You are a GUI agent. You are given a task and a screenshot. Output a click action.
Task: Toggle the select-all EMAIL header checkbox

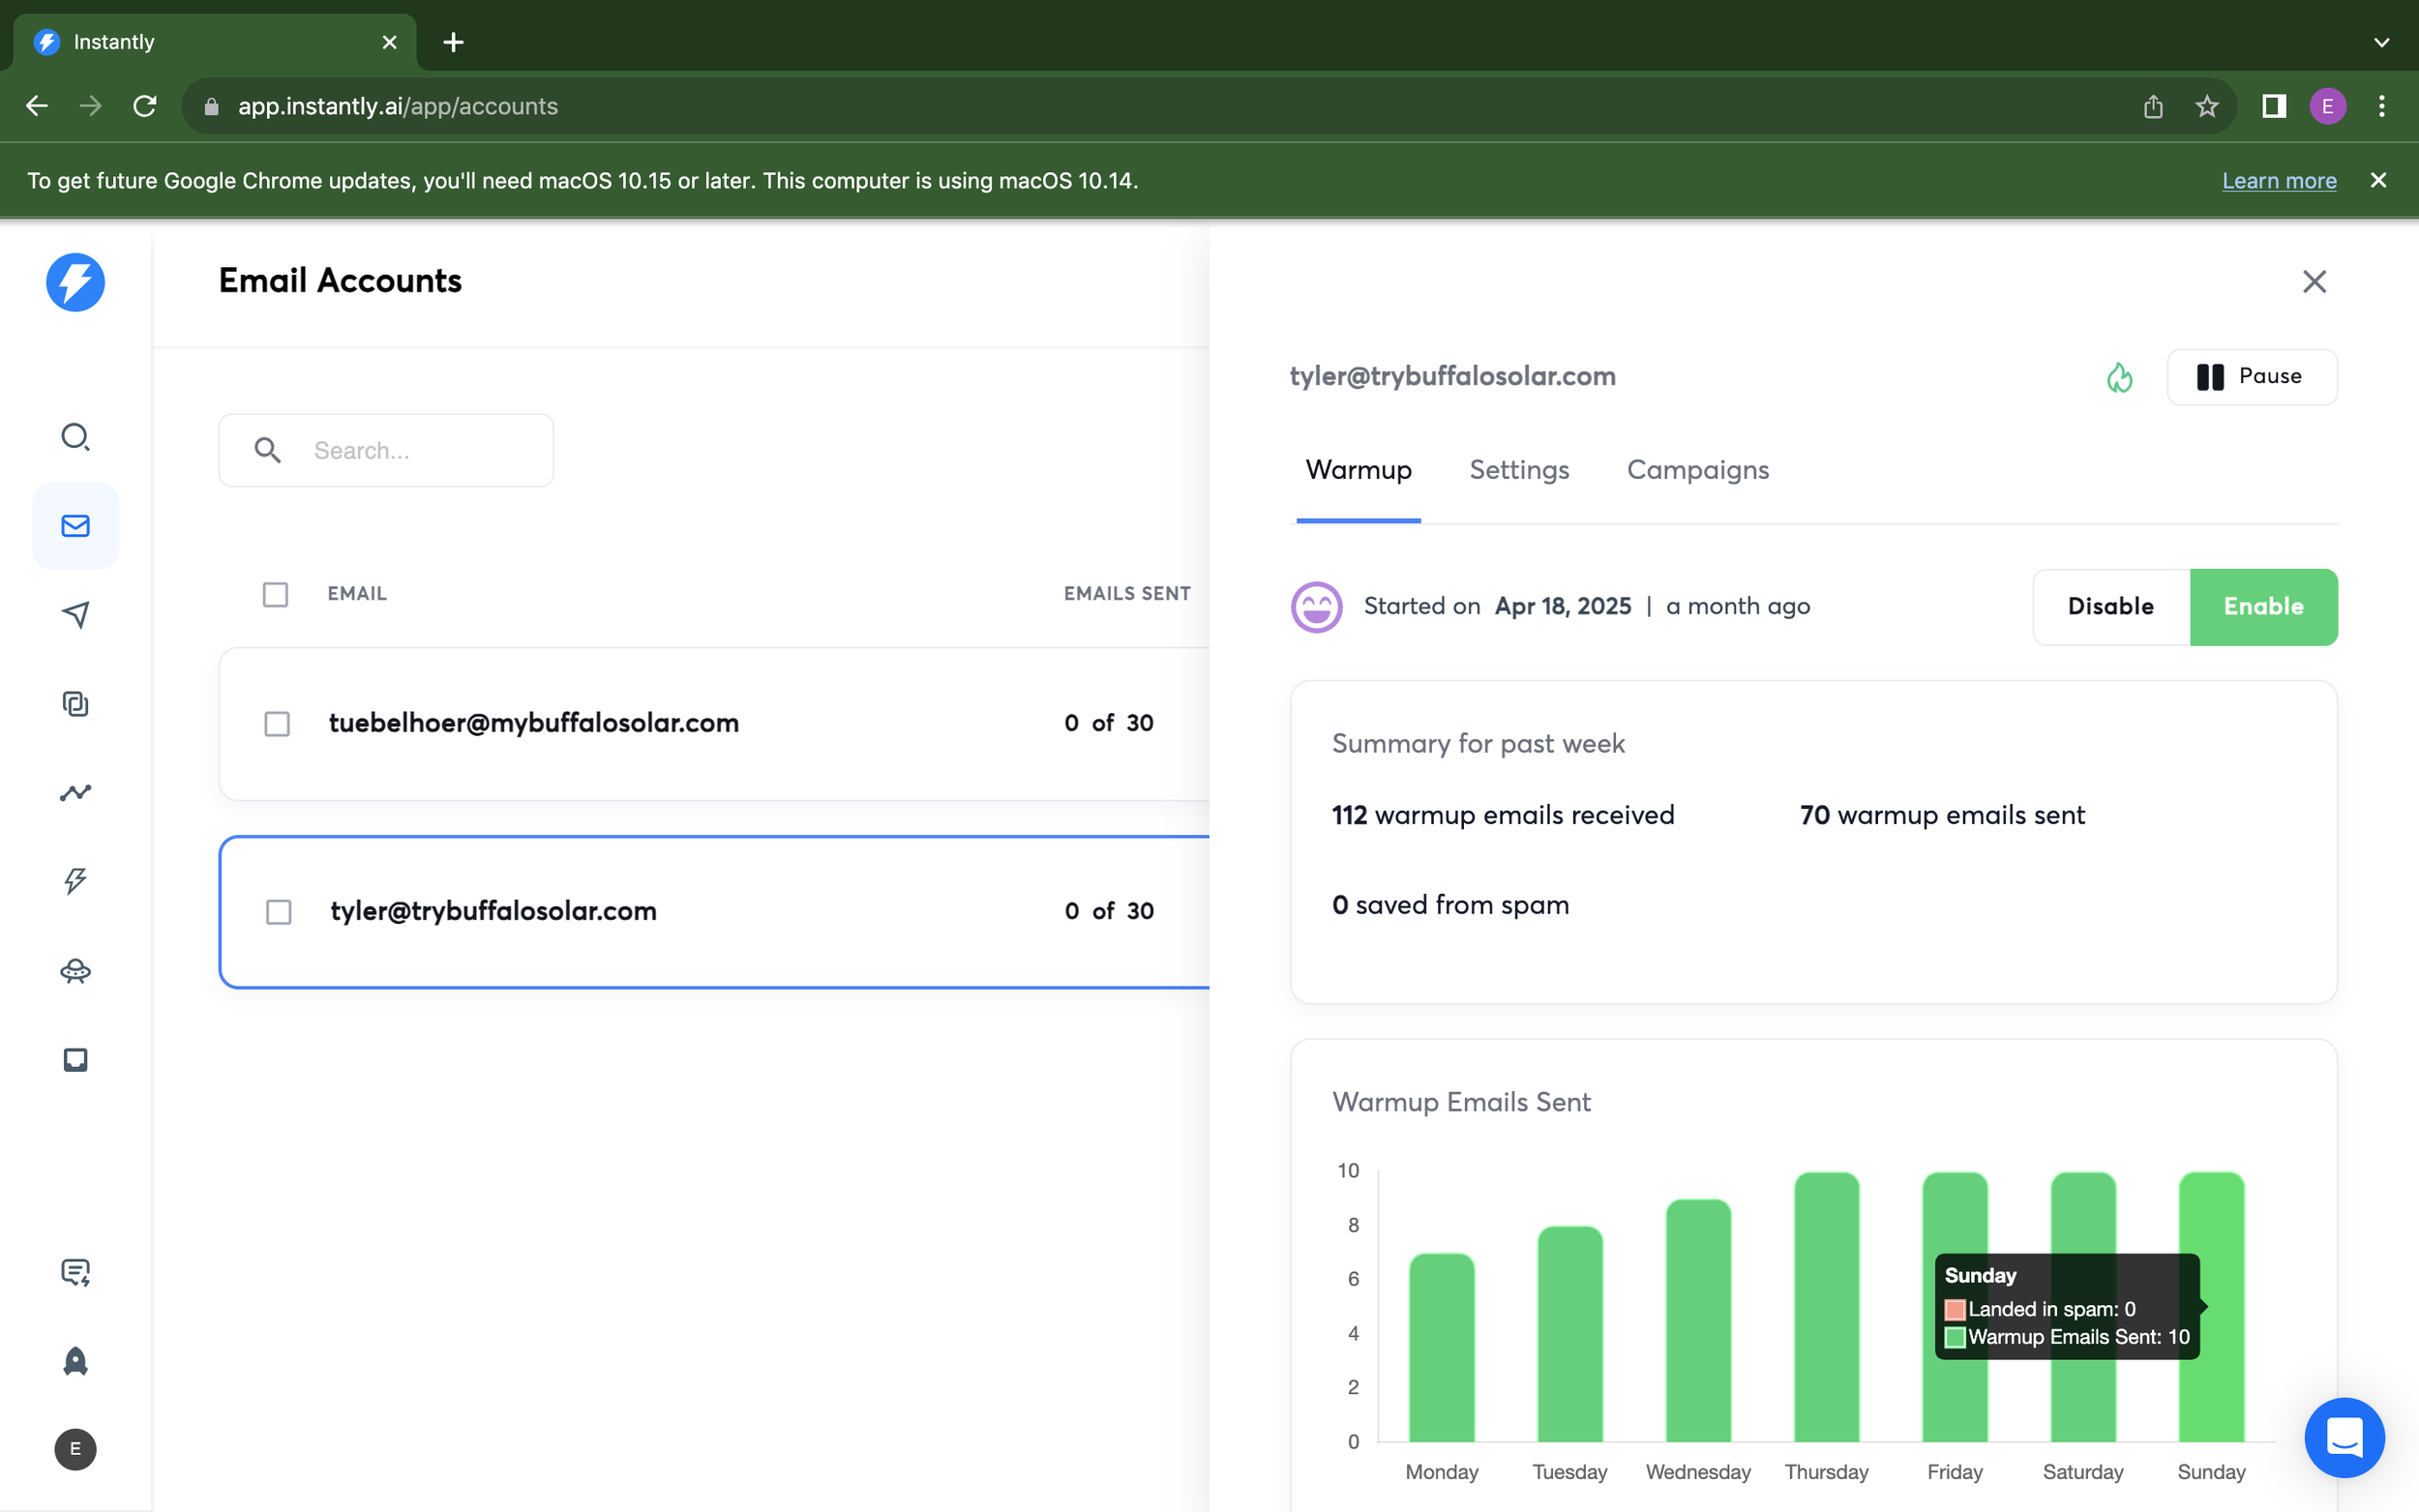pyautogui.click(x=275, y=595)
